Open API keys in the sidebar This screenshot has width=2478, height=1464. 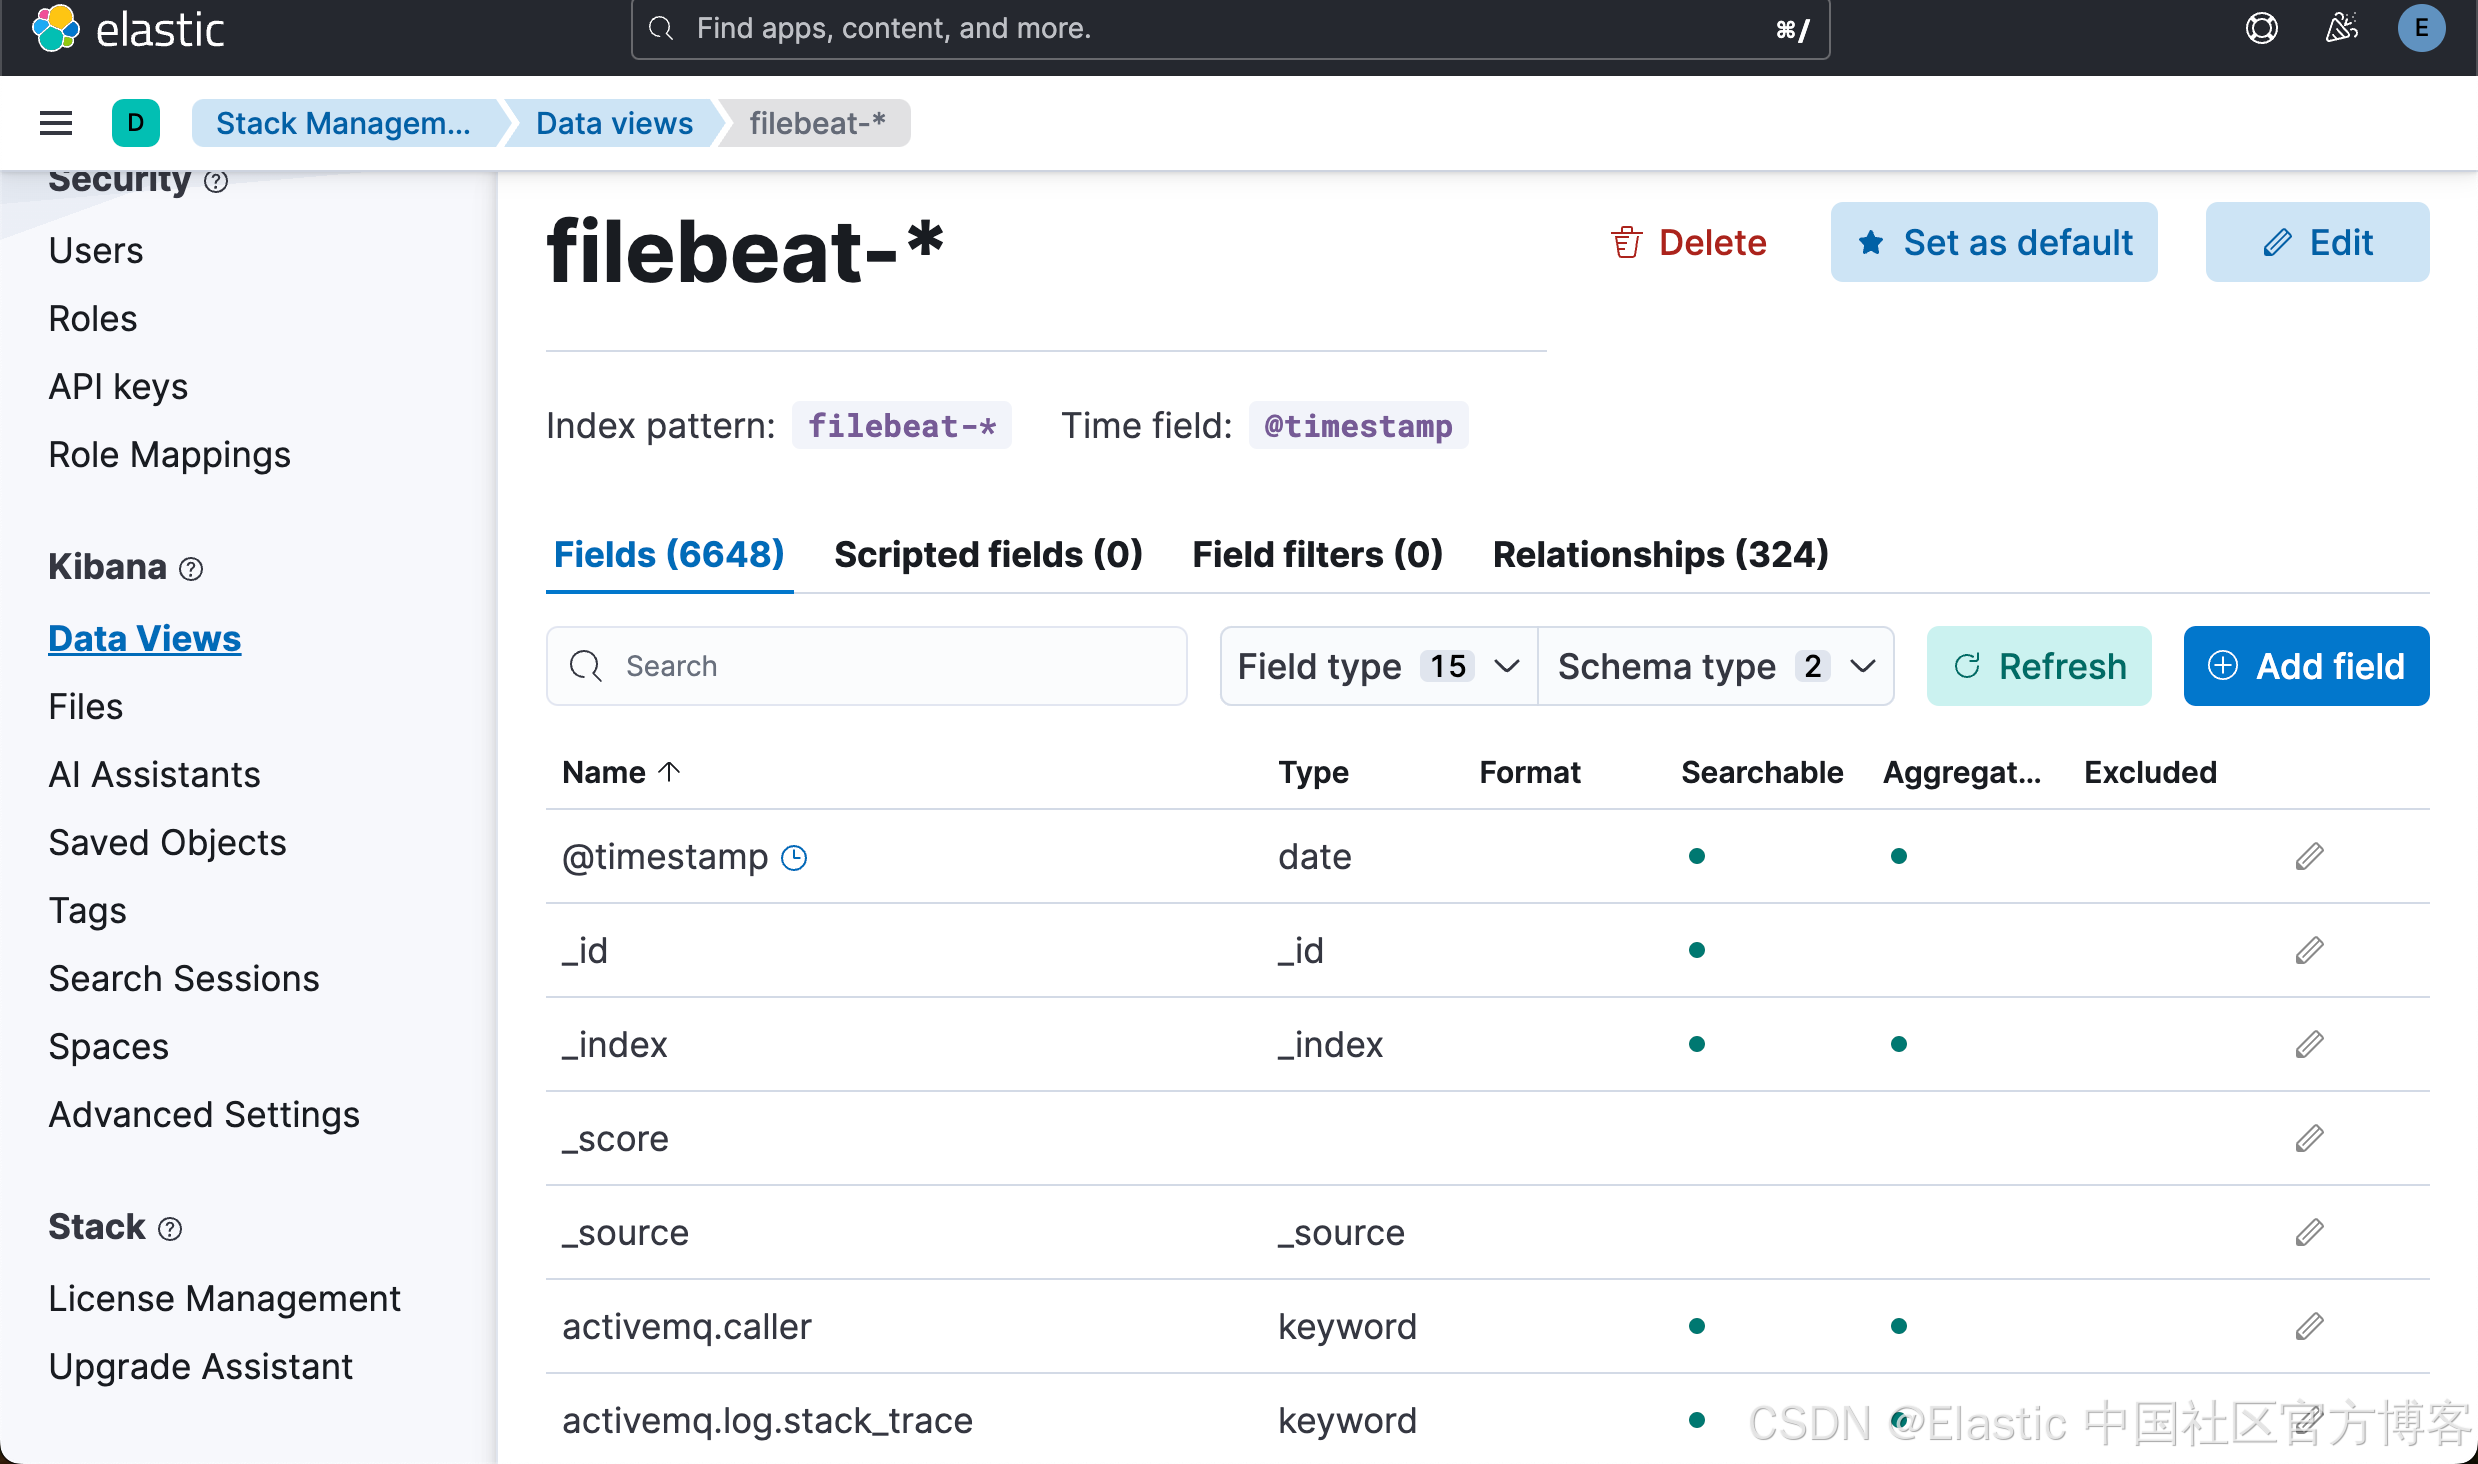point(118,386)
